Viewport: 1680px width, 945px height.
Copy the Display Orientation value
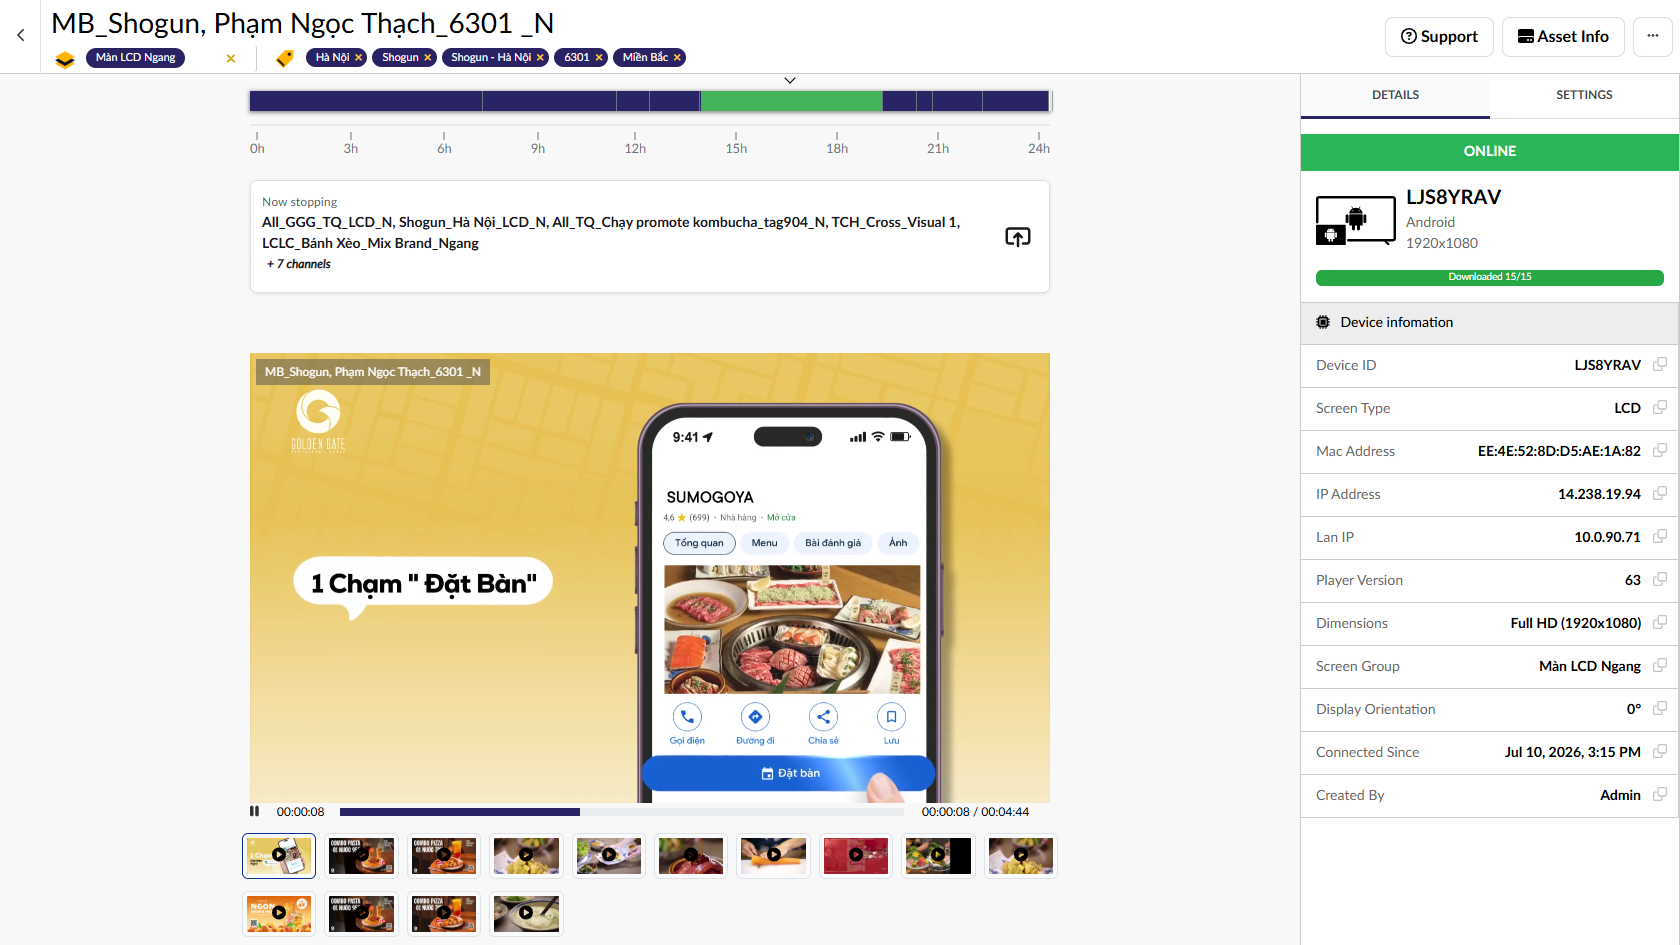coord(1660,708)
